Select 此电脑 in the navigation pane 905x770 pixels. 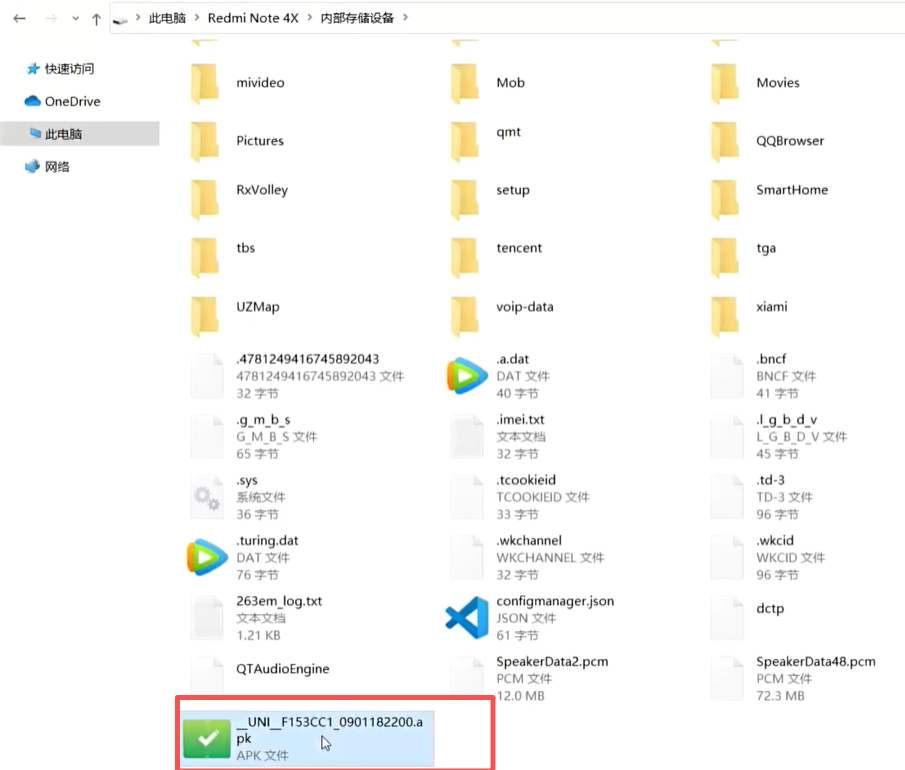click(x=80, y=133)
